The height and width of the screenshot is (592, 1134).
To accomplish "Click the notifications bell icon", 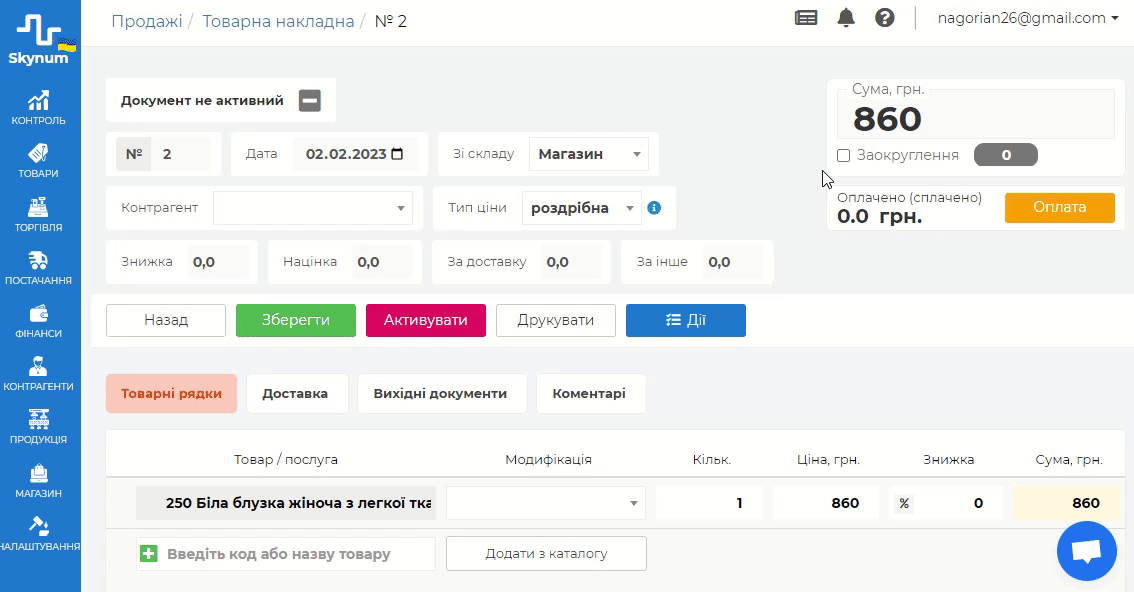I will pos(846,18).
